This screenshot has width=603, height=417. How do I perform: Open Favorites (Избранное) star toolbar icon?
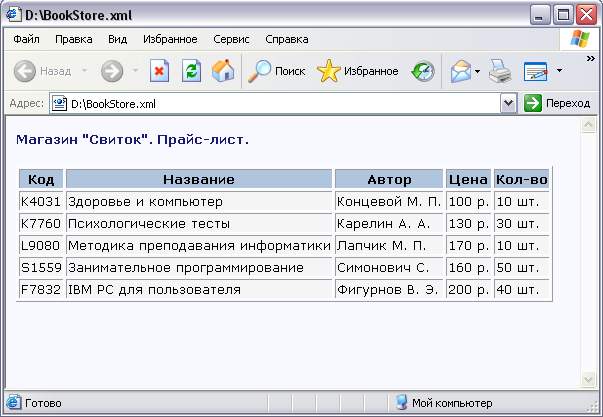click(x=328, y=71)
